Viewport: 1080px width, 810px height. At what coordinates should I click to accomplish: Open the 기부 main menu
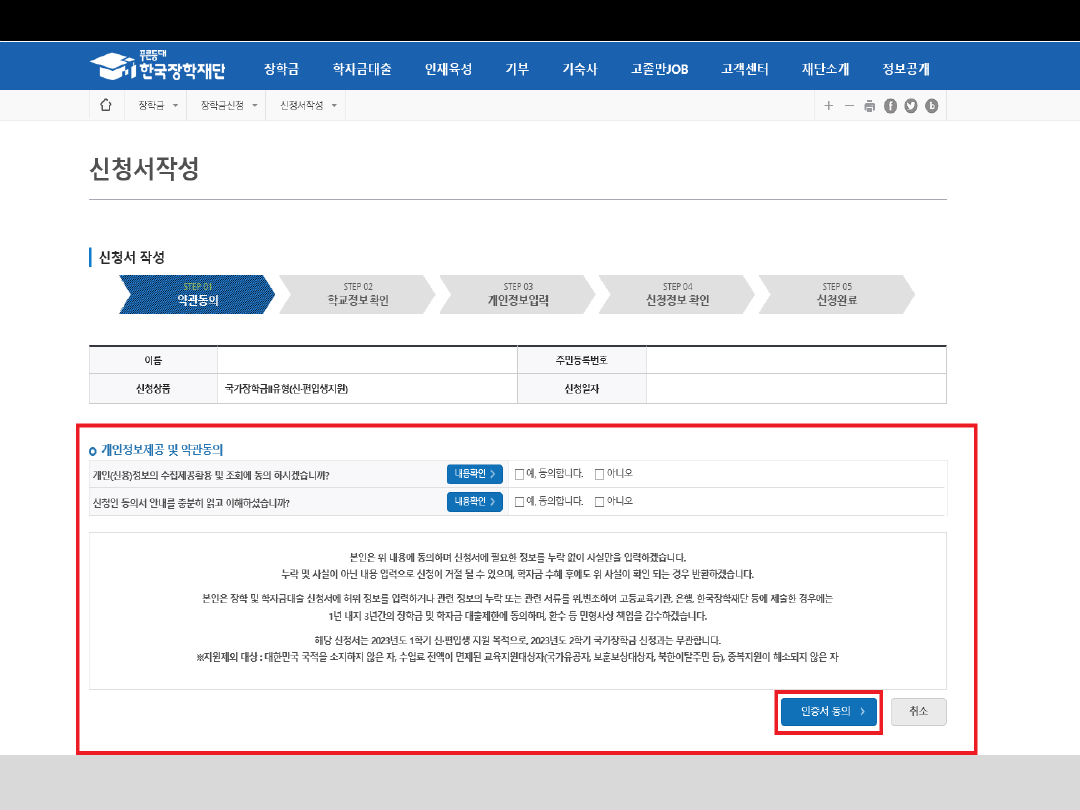tap(517, 69)
